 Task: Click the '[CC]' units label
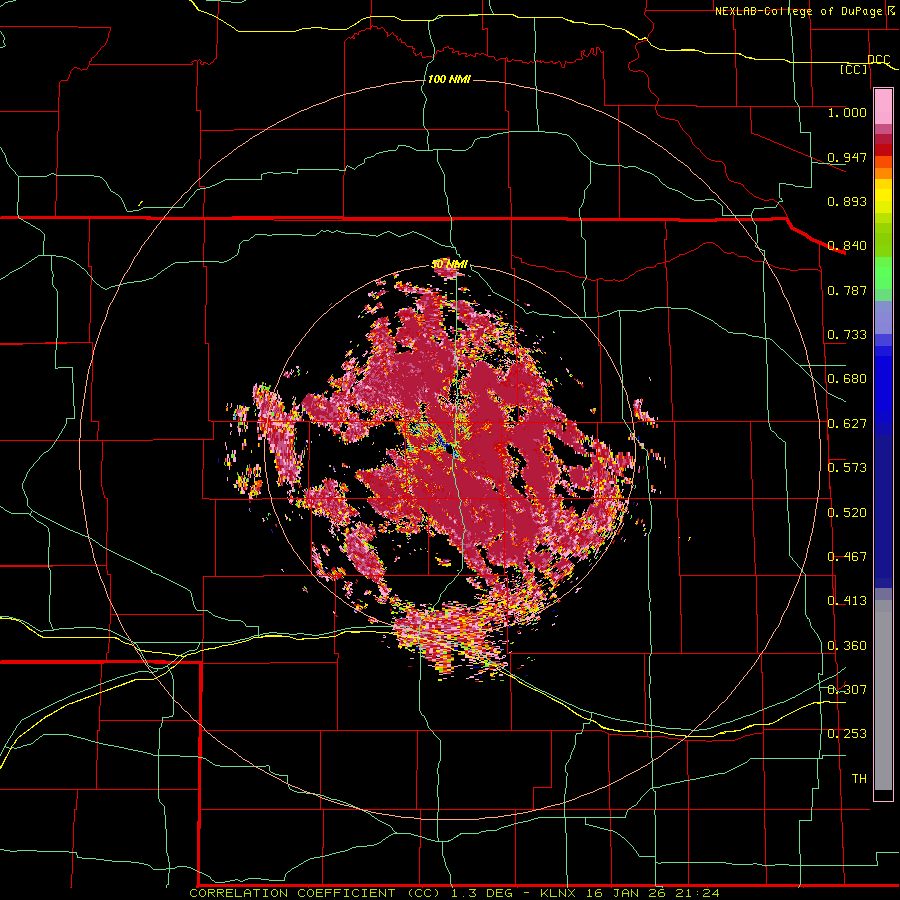(854, 69)
